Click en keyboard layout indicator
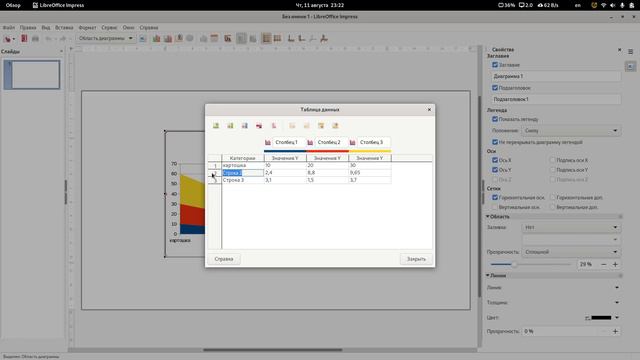 pyautogui.click(x=578, y=5)
